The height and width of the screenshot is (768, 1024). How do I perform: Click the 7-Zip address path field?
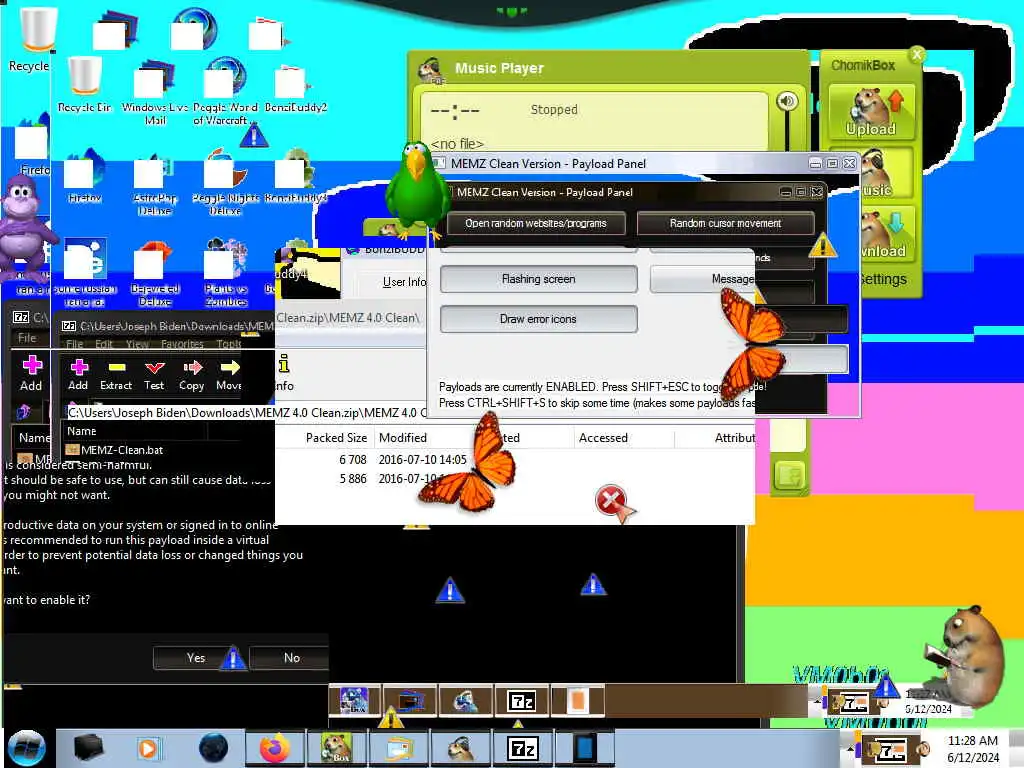coord(247,413)
